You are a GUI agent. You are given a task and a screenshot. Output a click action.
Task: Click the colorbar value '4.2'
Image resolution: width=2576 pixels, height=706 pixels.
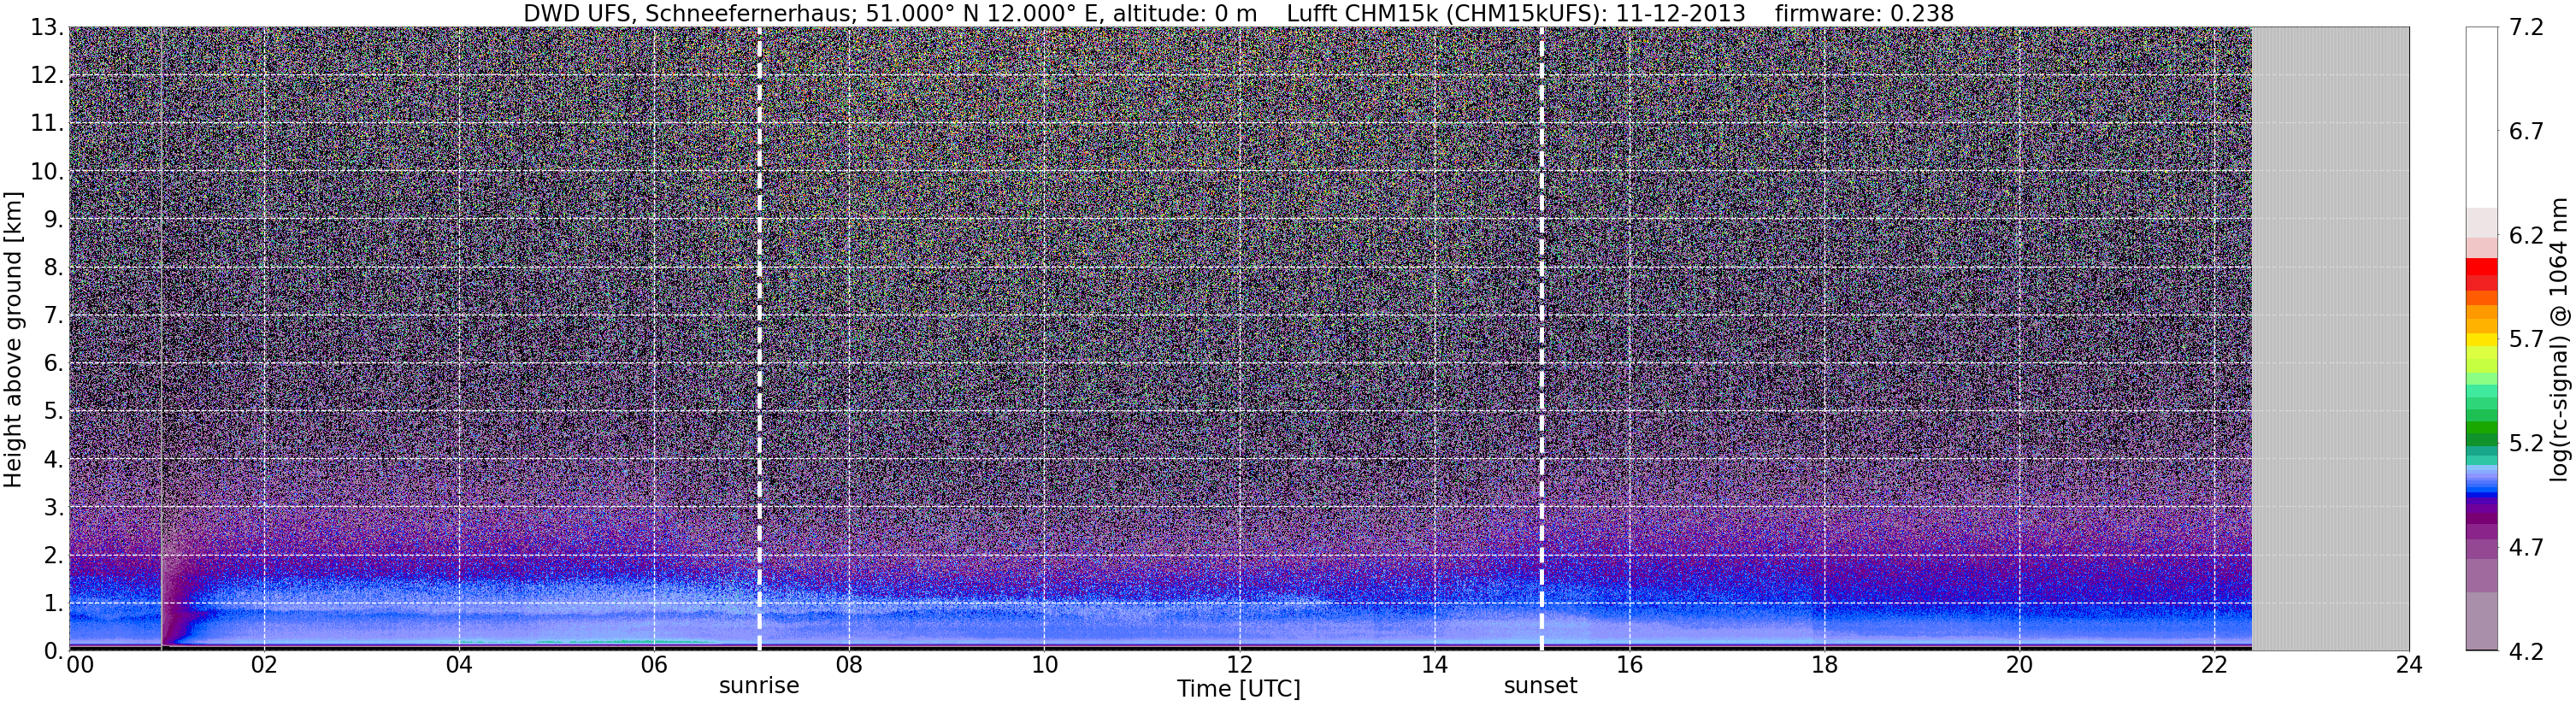click(x=2526, y=652)
